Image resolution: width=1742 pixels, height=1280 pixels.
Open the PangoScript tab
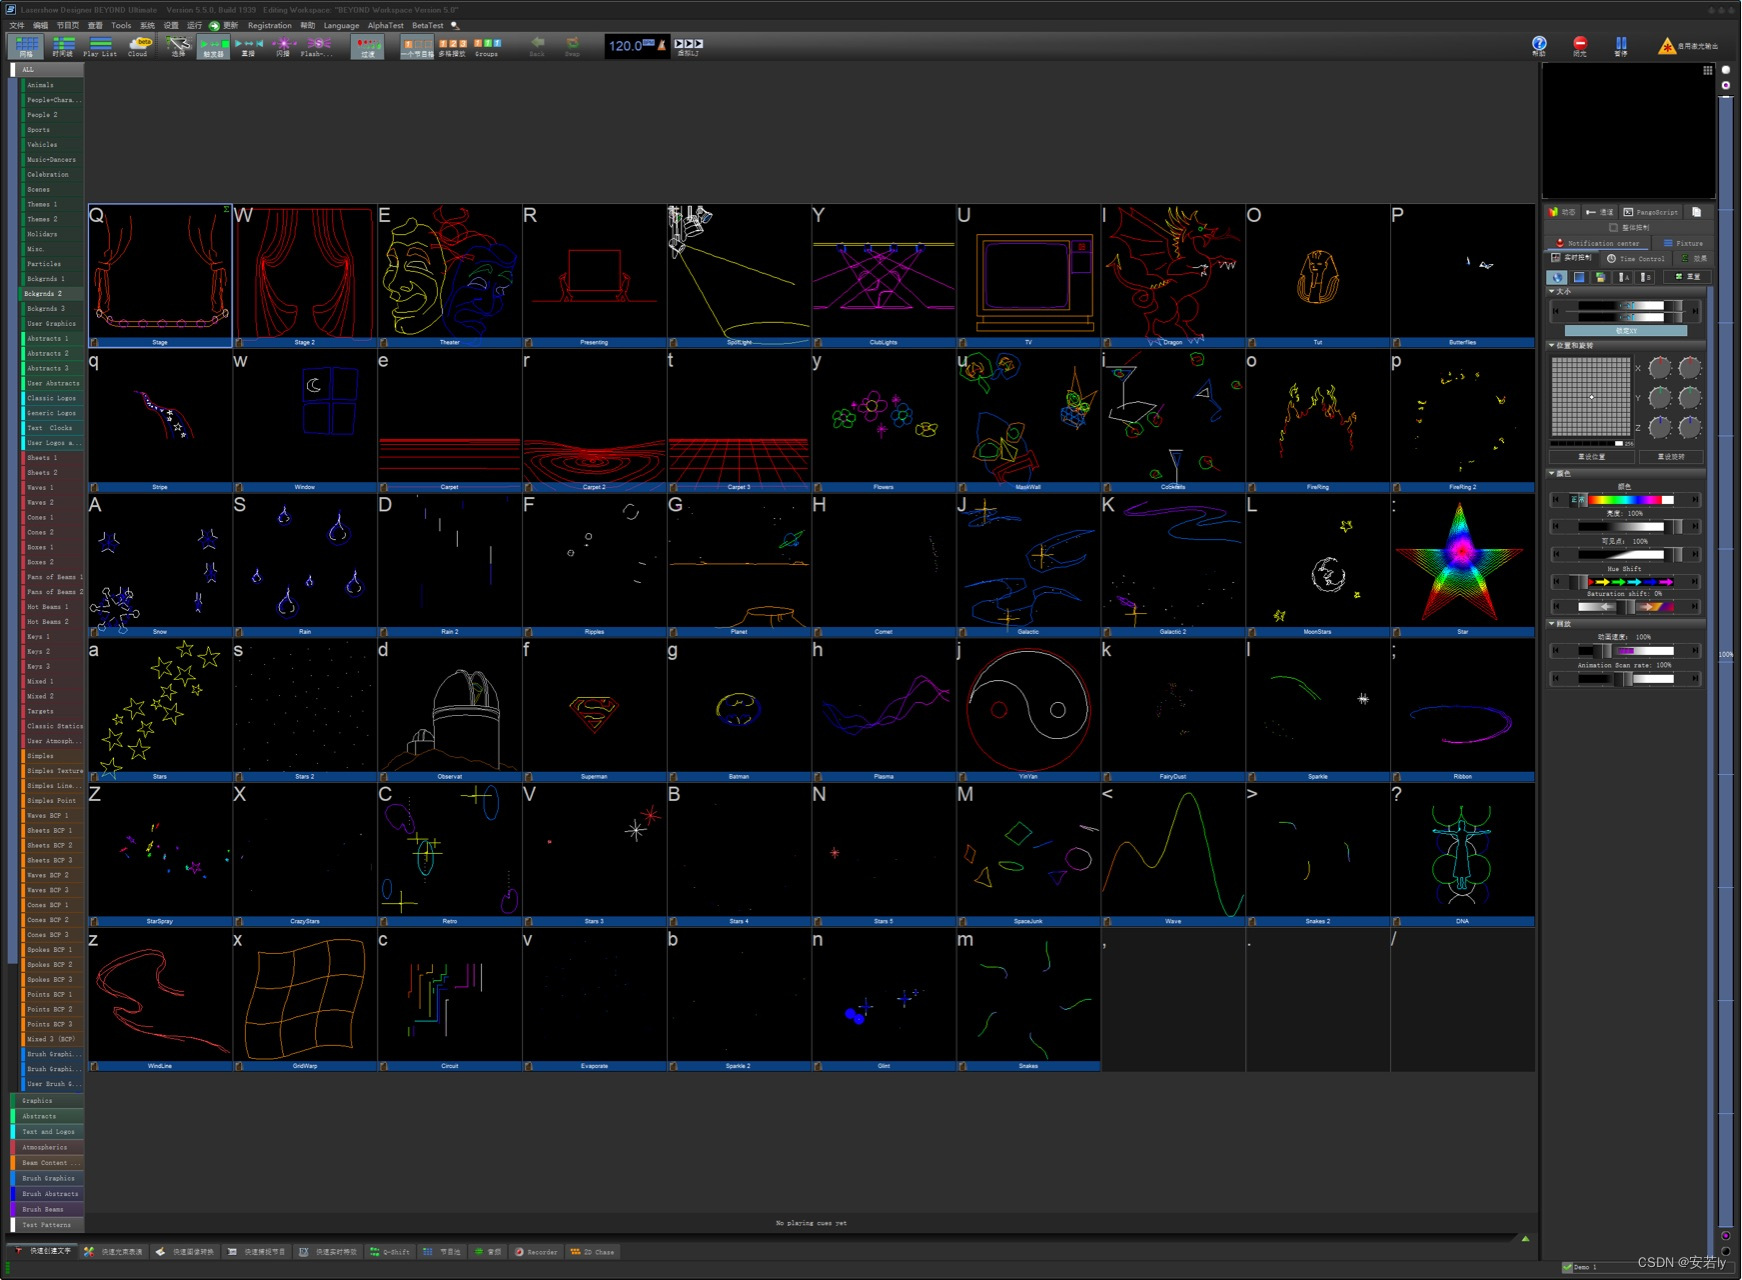(1651, 212)
